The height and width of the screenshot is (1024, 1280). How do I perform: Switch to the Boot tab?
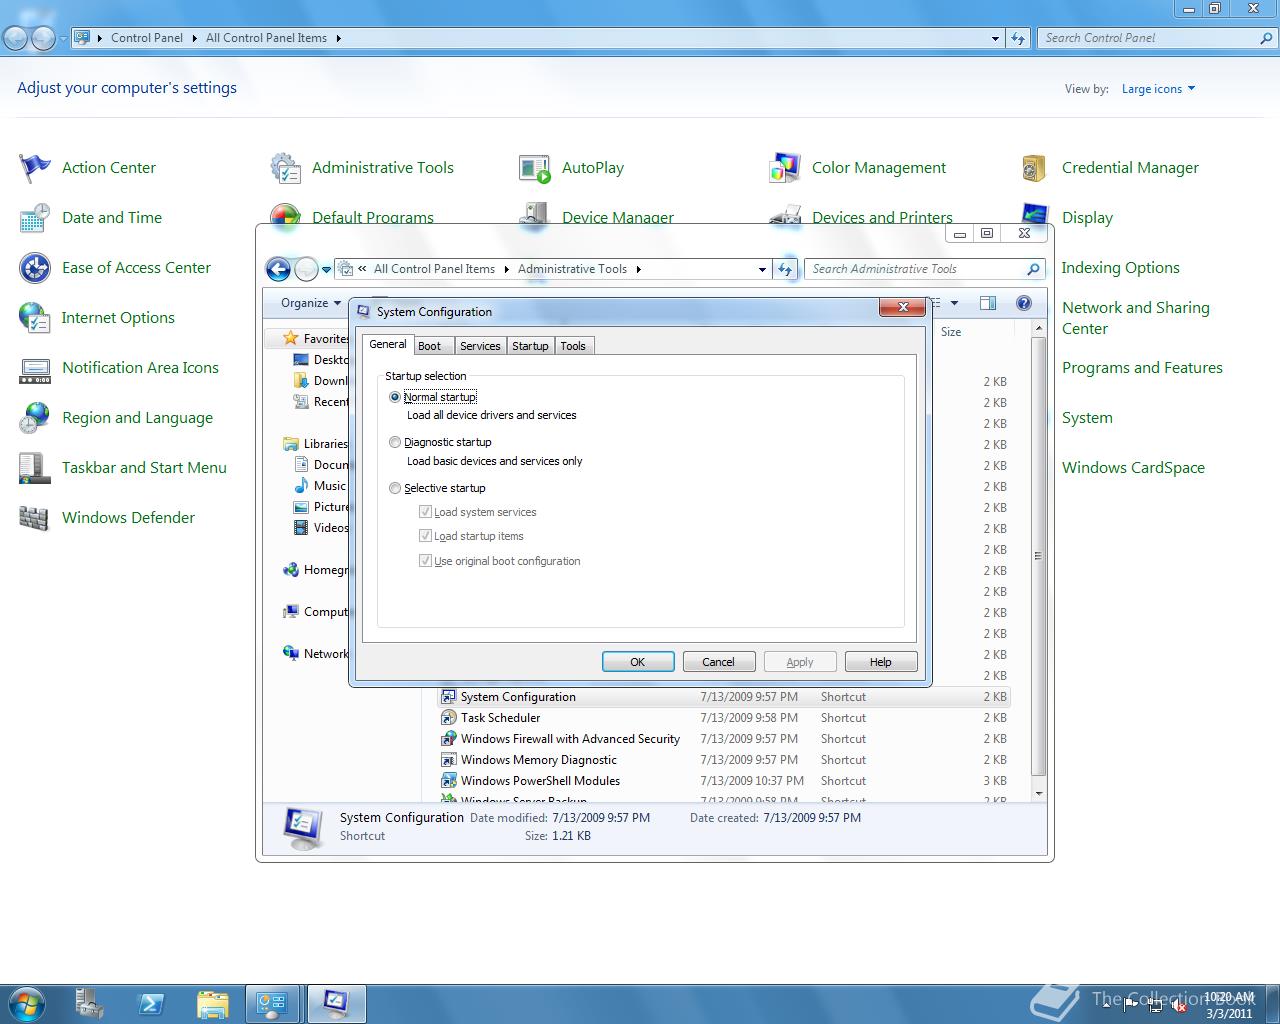tap(429, 346)
